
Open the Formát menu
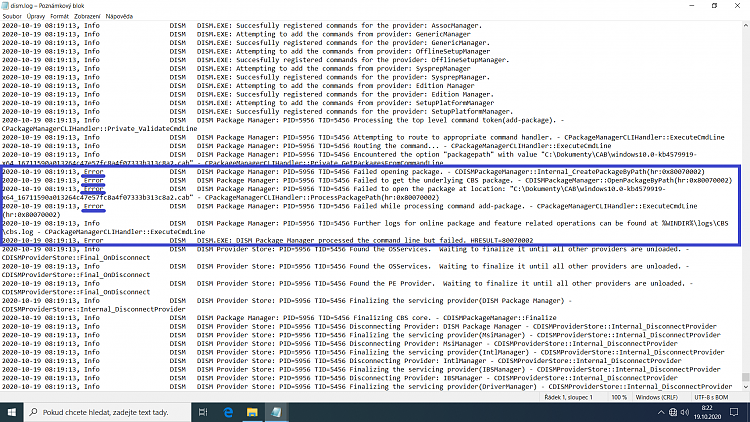tap(59, 16)
